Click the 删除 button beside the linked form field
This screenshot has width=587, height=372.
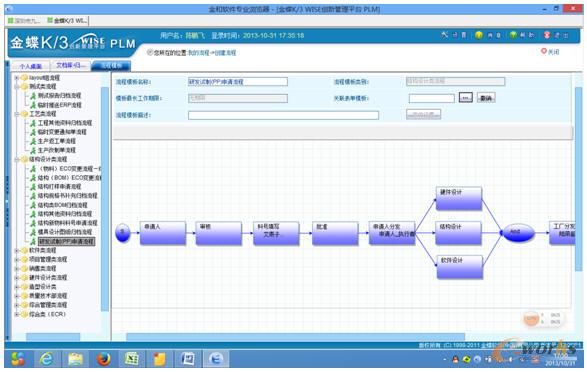(x=486, y=98)
